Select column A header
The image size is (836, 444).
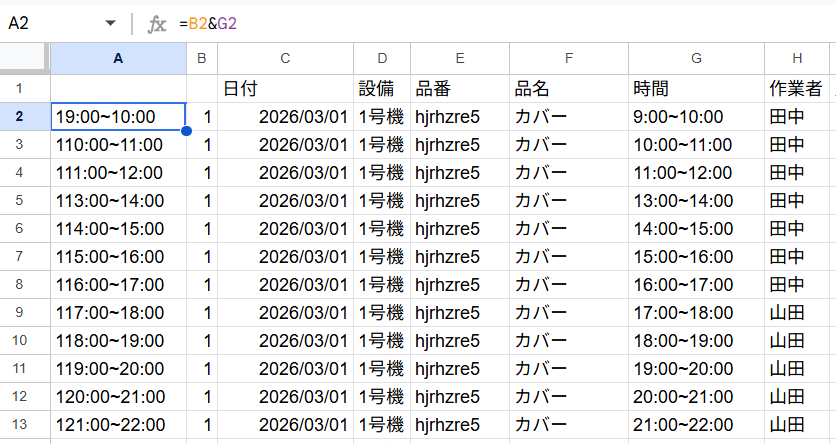118,59
